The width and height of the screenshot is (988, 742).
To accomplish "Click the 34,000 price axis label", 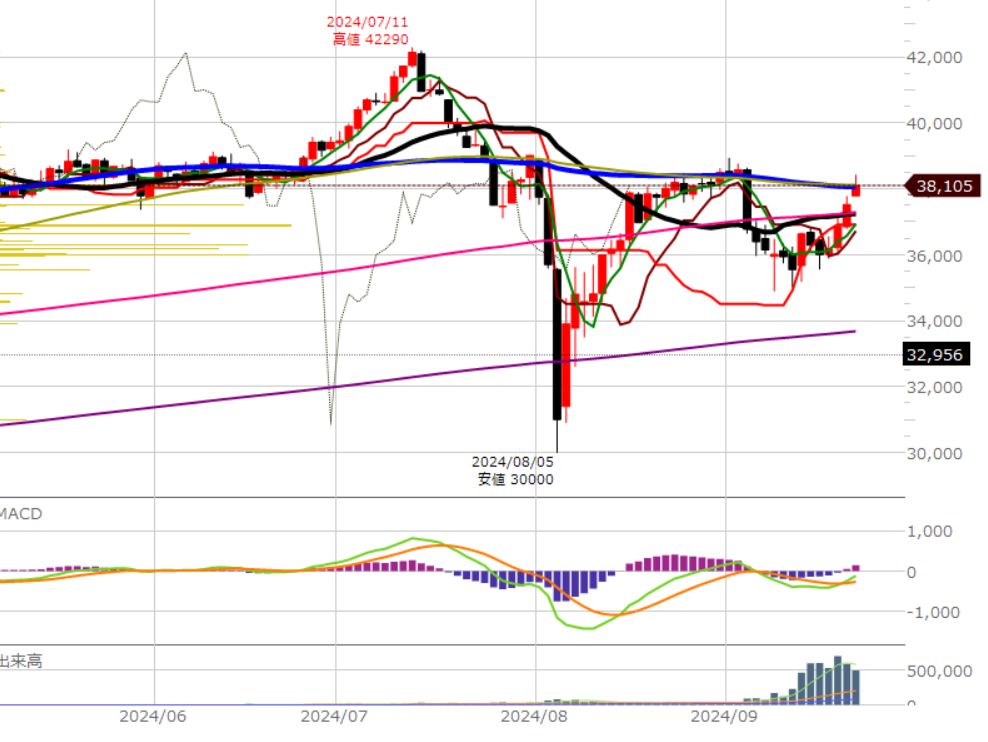I will (934, 321).
